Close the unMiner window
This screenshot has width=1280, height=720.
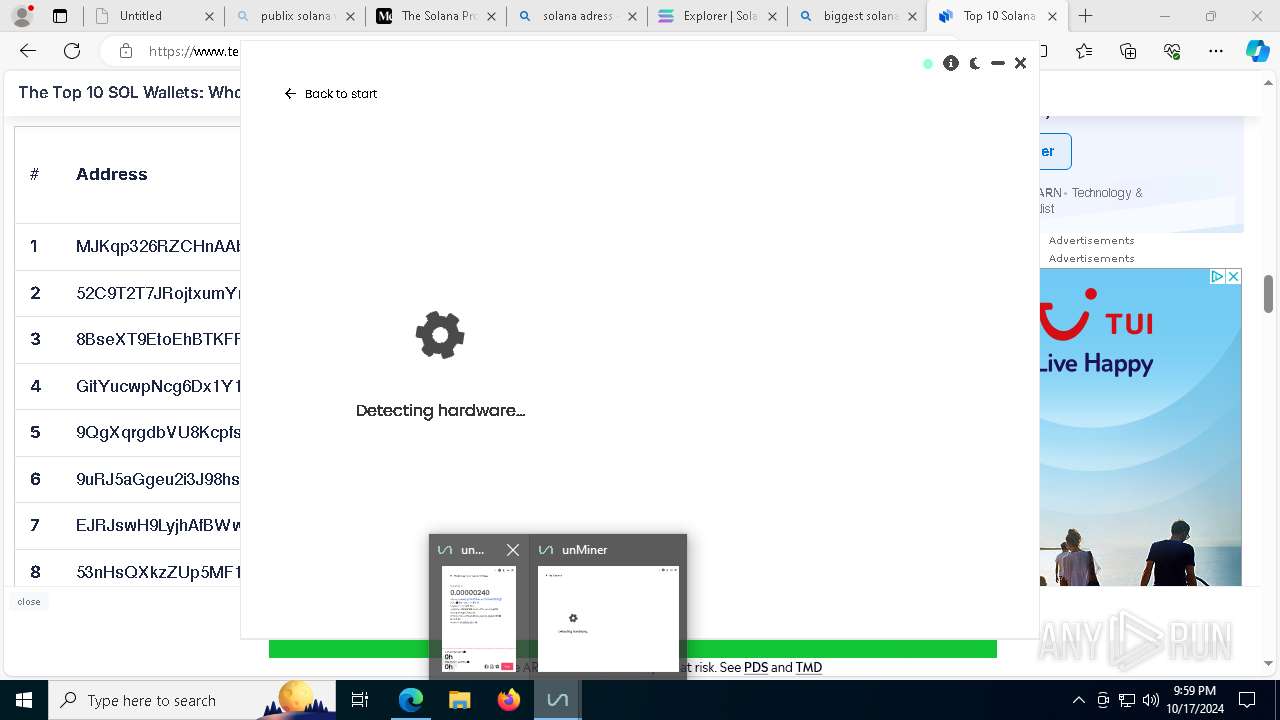[x=1020, y=63]
